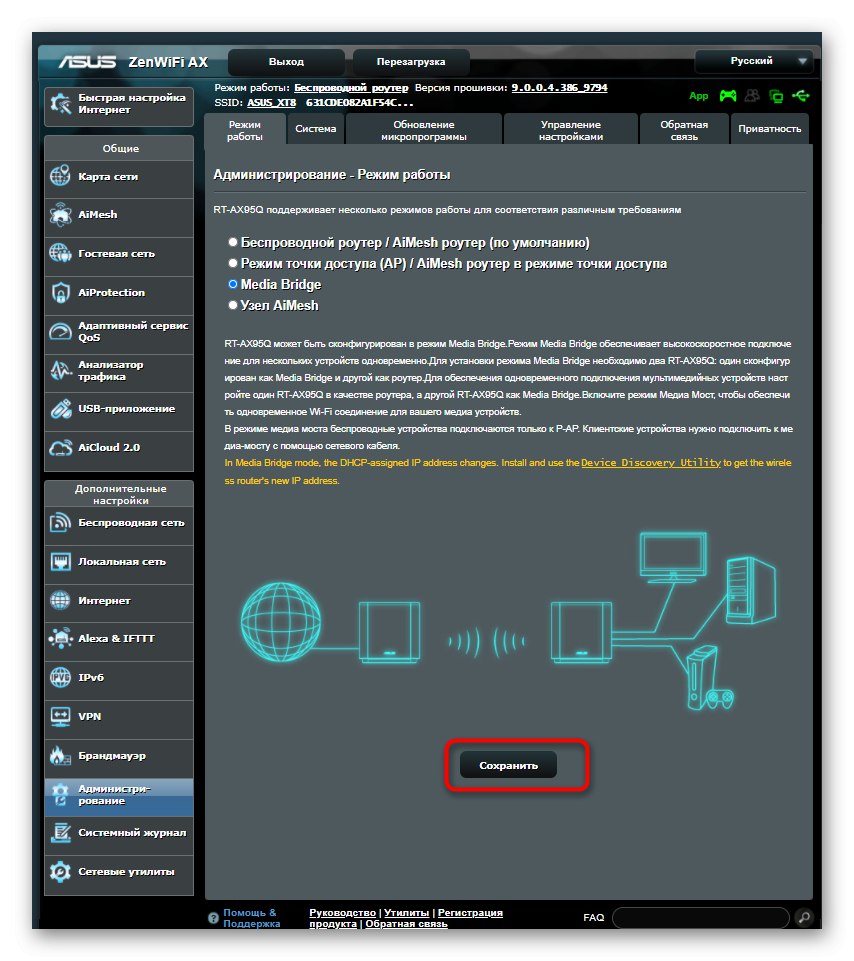854x961 pixels.
Task: Open the Device Discovery Utility link
Action: click(x=650, y=463)
